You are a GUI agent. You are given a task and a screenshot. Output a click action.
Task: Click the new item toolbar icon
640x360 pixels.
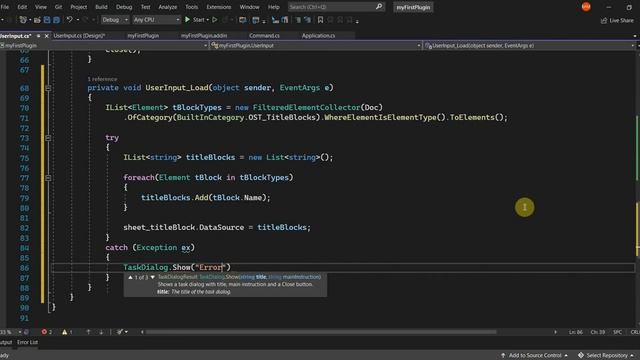(x=23, y=20)
